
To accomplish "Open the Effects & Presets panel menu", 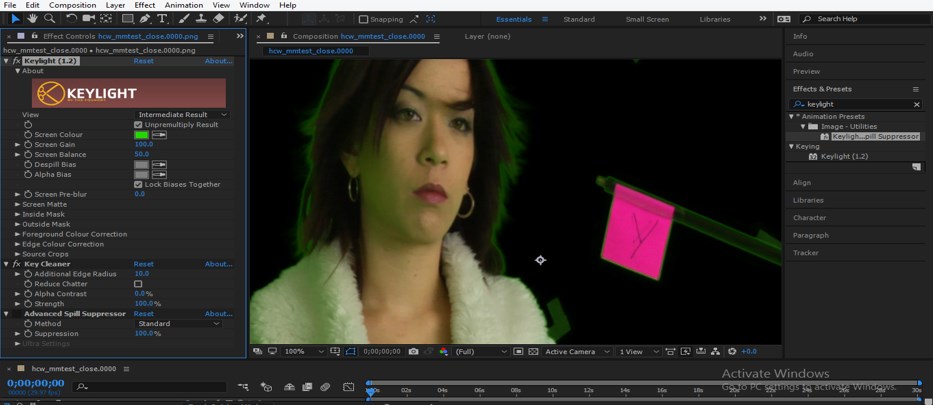I will [916, 89].
